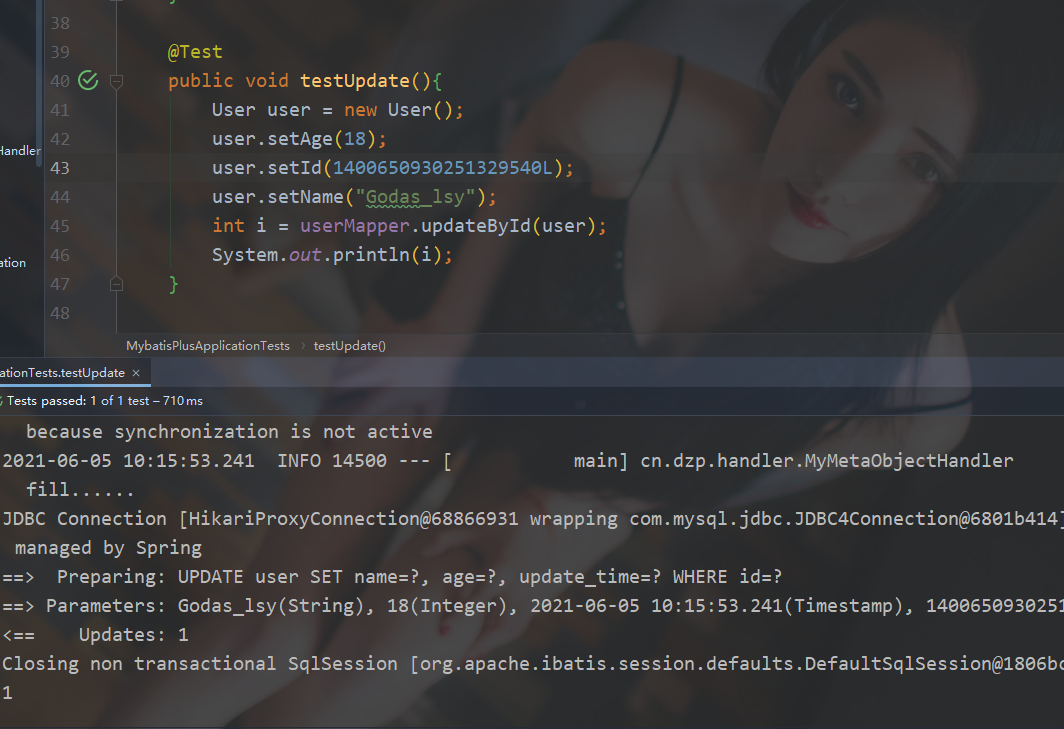Toggle a breakpoint on line 43 number
The width and height of the screenshot is (1064, 729).
(60, 168)
